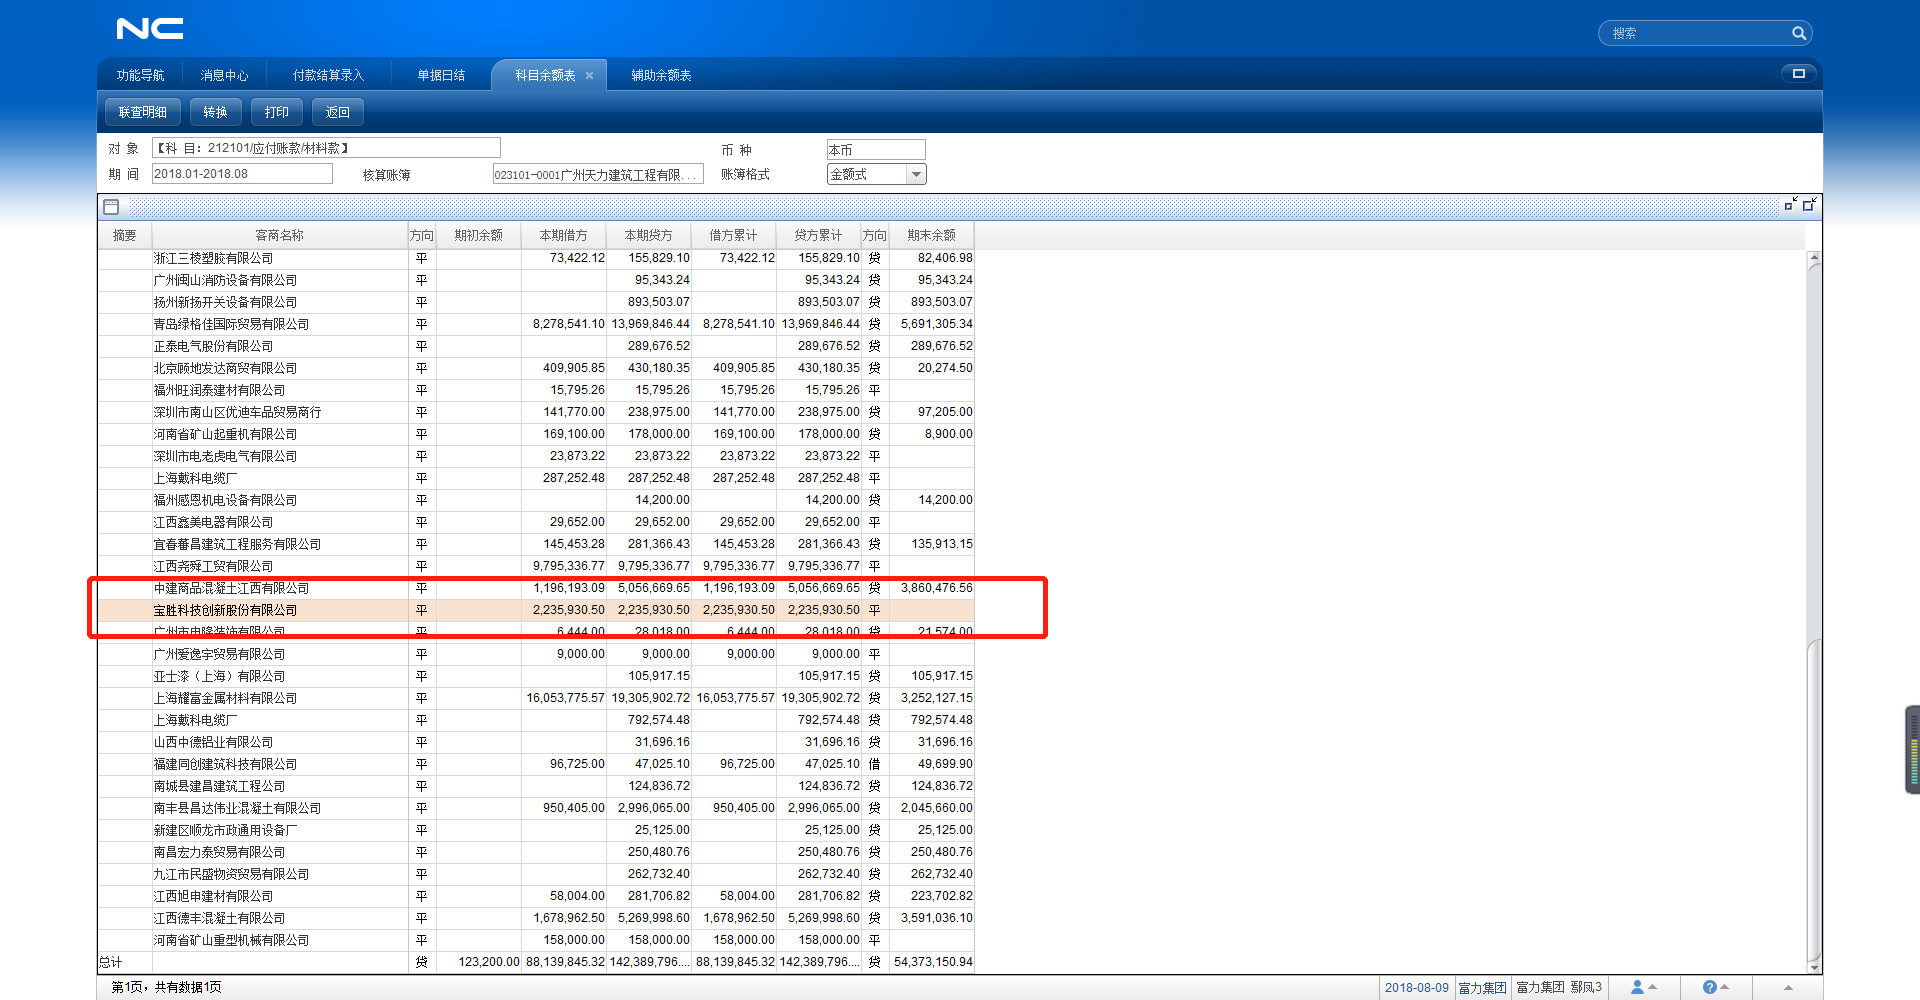Click the date 2018-08-09 in status bar
The width and height of the screenshot is (1920, 1000).
point(1416,988)
